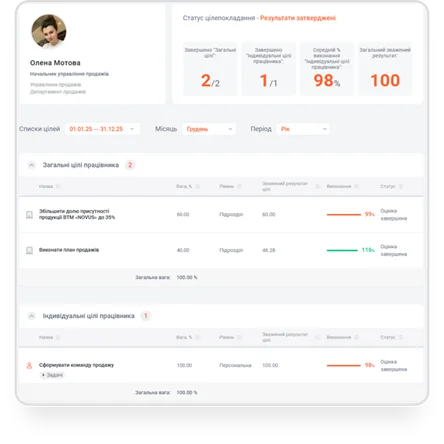Collapse the Індивідуальні цілі працівника section

[x=31, y=316]
